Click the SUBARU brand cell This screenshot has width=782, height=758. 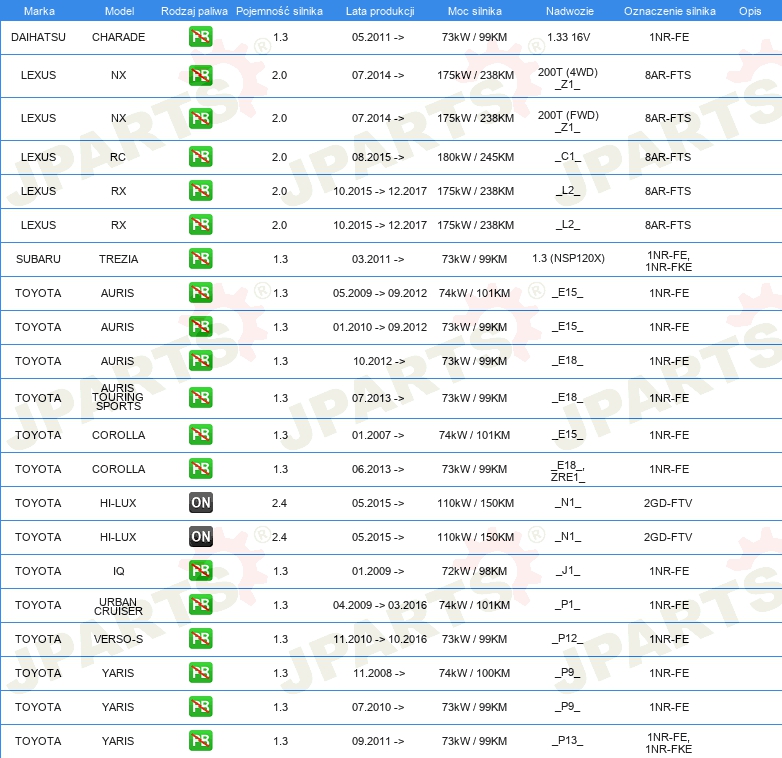pyautogui.click(x=38, y=259)
